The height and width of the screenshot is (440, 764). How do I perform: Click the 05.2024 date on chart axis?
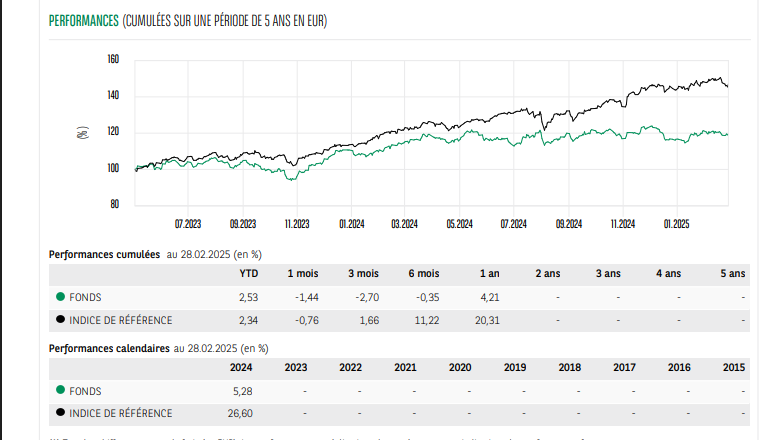coord(459,224)
